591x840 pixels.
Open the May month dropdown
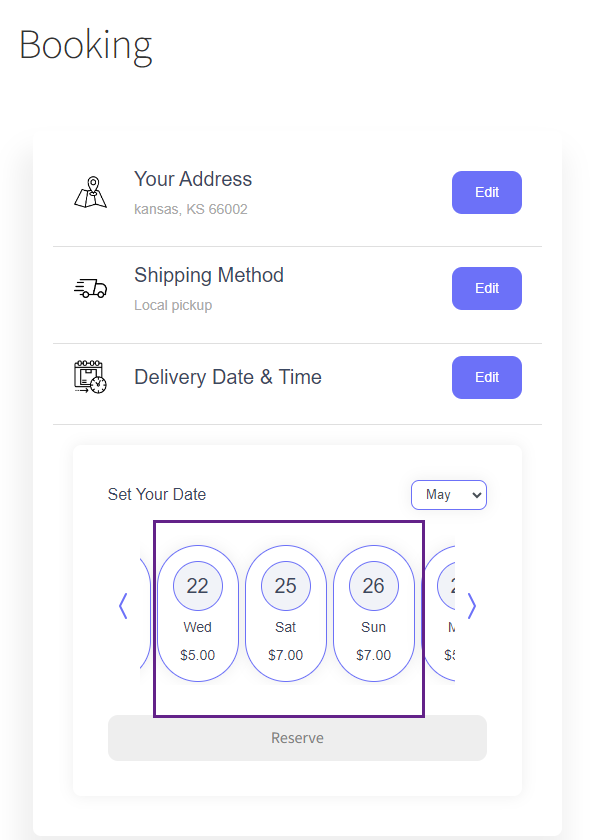(449, 494)
